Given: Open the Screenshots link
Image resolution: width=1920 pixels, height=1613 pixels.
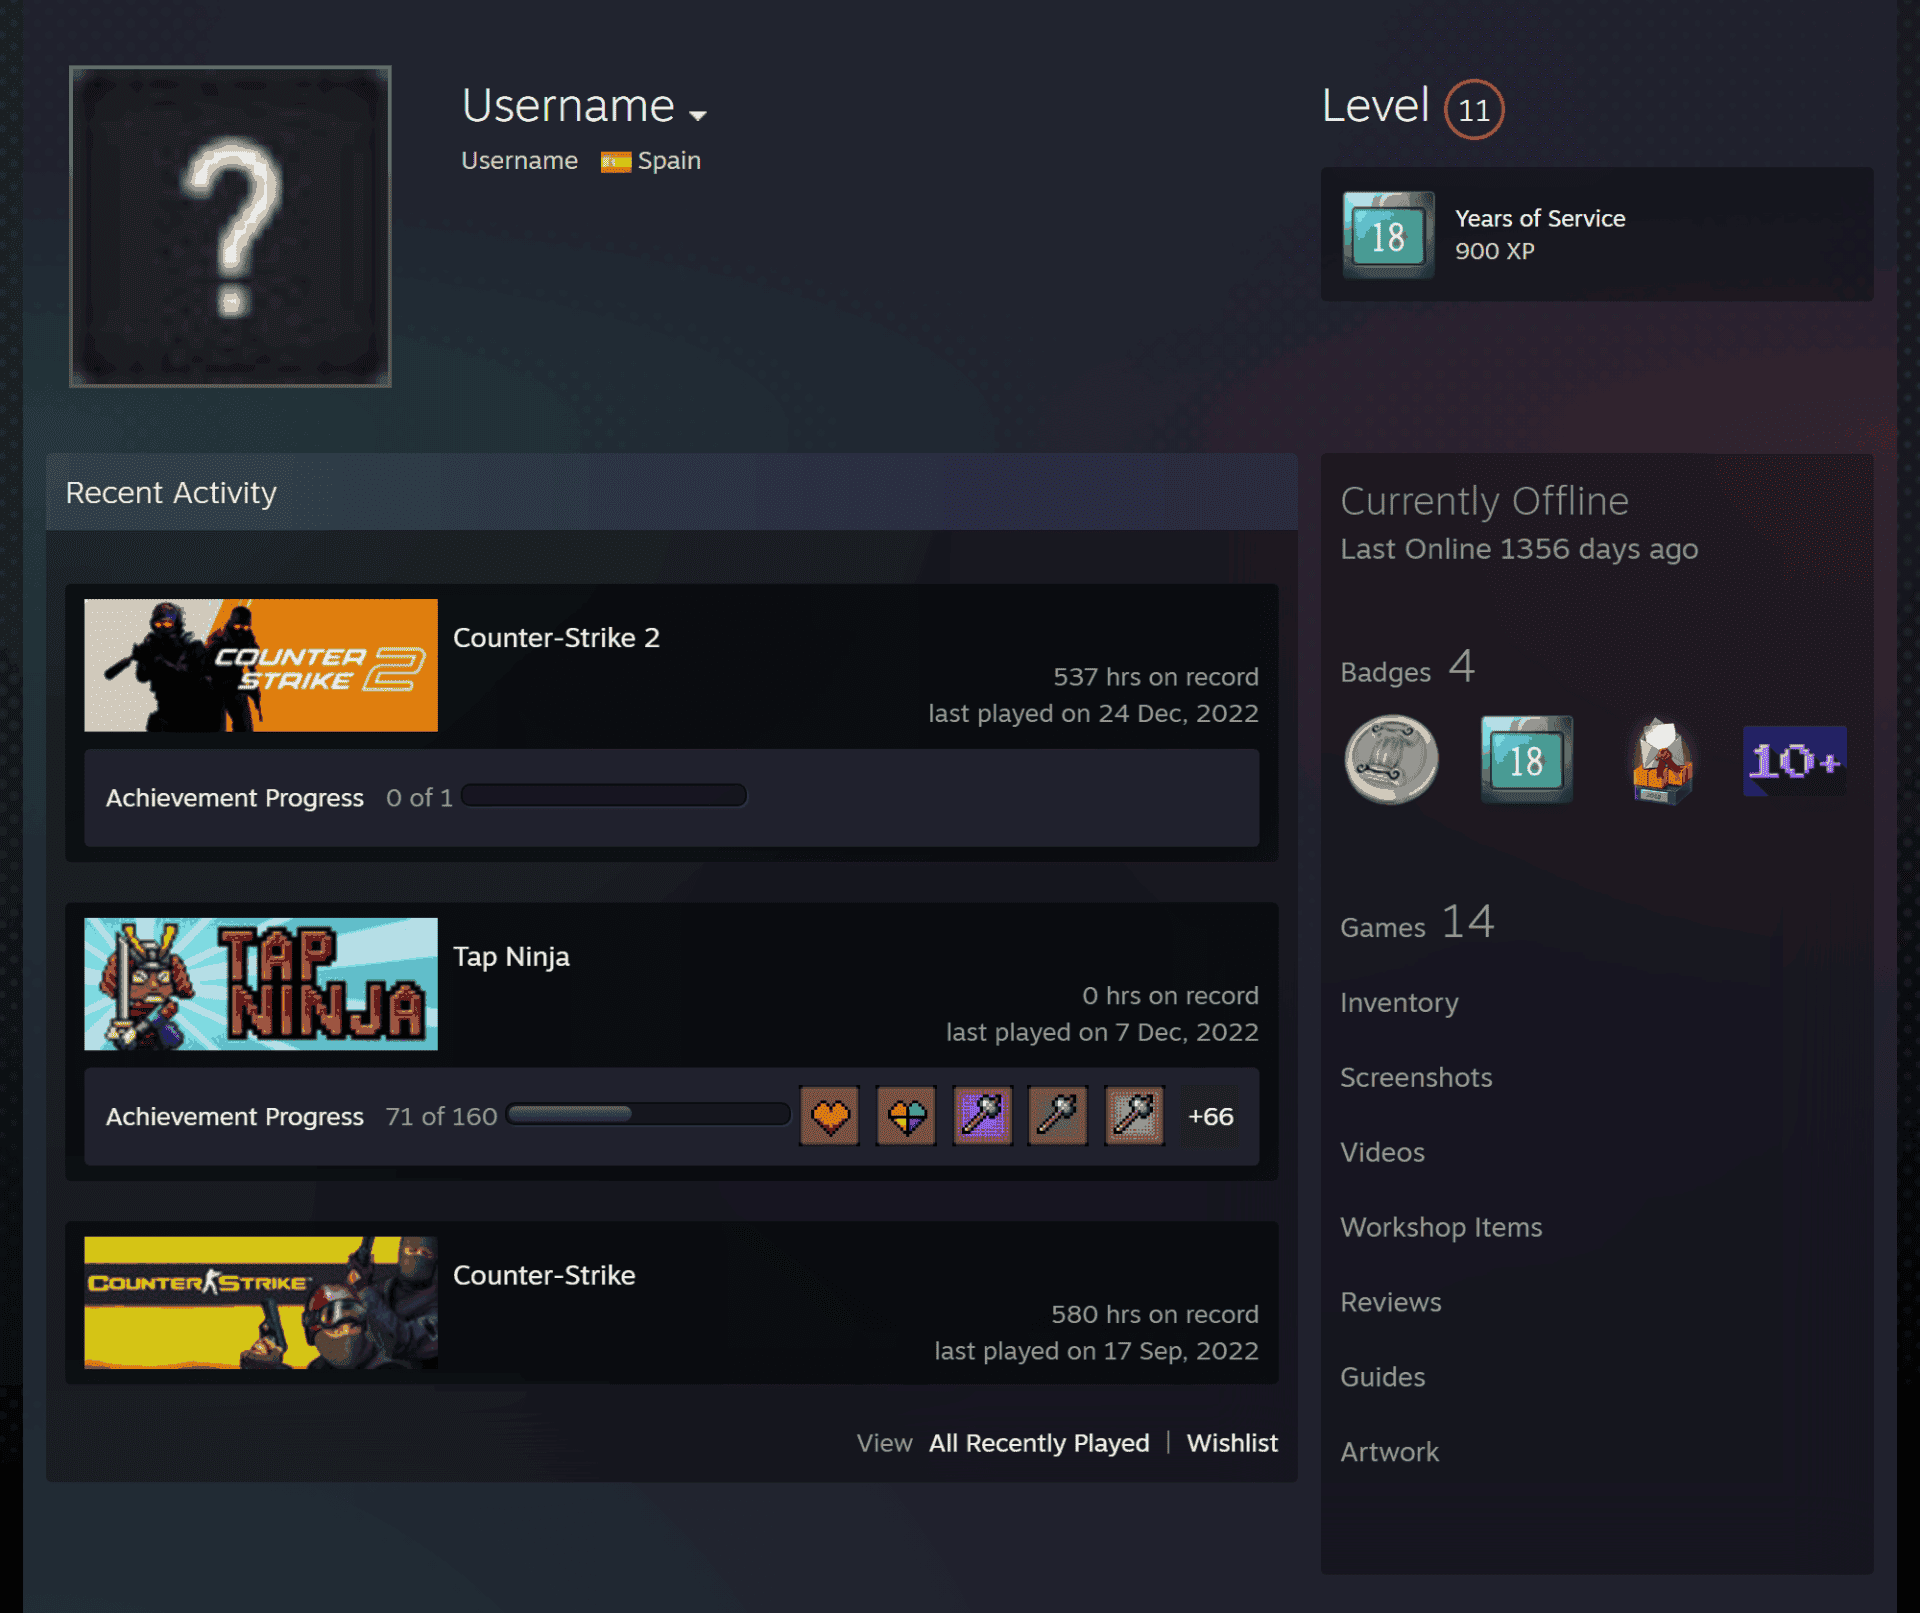Looking at the screenshot, I should click(x=1416, y=1077).
